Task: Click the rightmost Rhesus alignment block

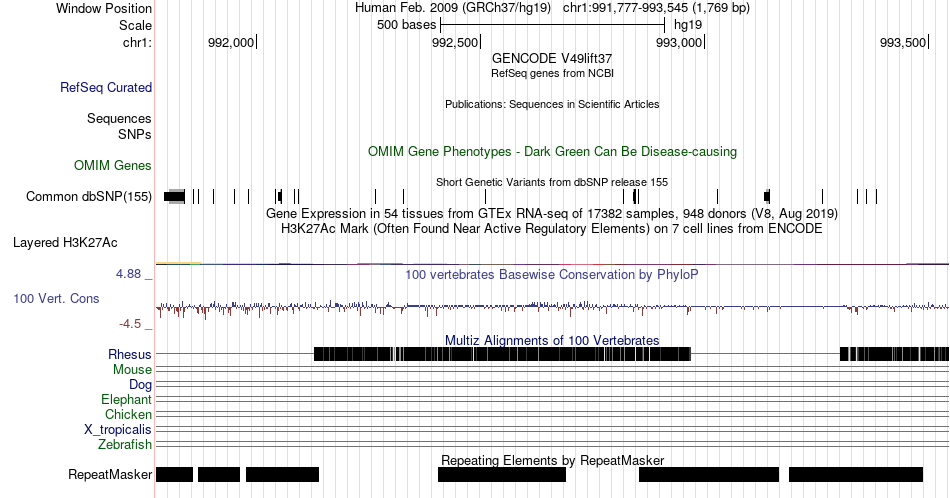Action: (x=894, y=354)
